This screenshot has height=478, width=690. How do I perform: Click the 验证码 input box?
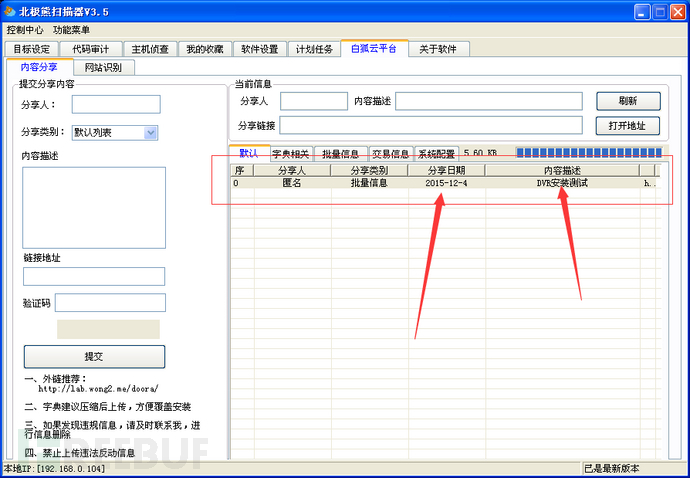point(110,302)
